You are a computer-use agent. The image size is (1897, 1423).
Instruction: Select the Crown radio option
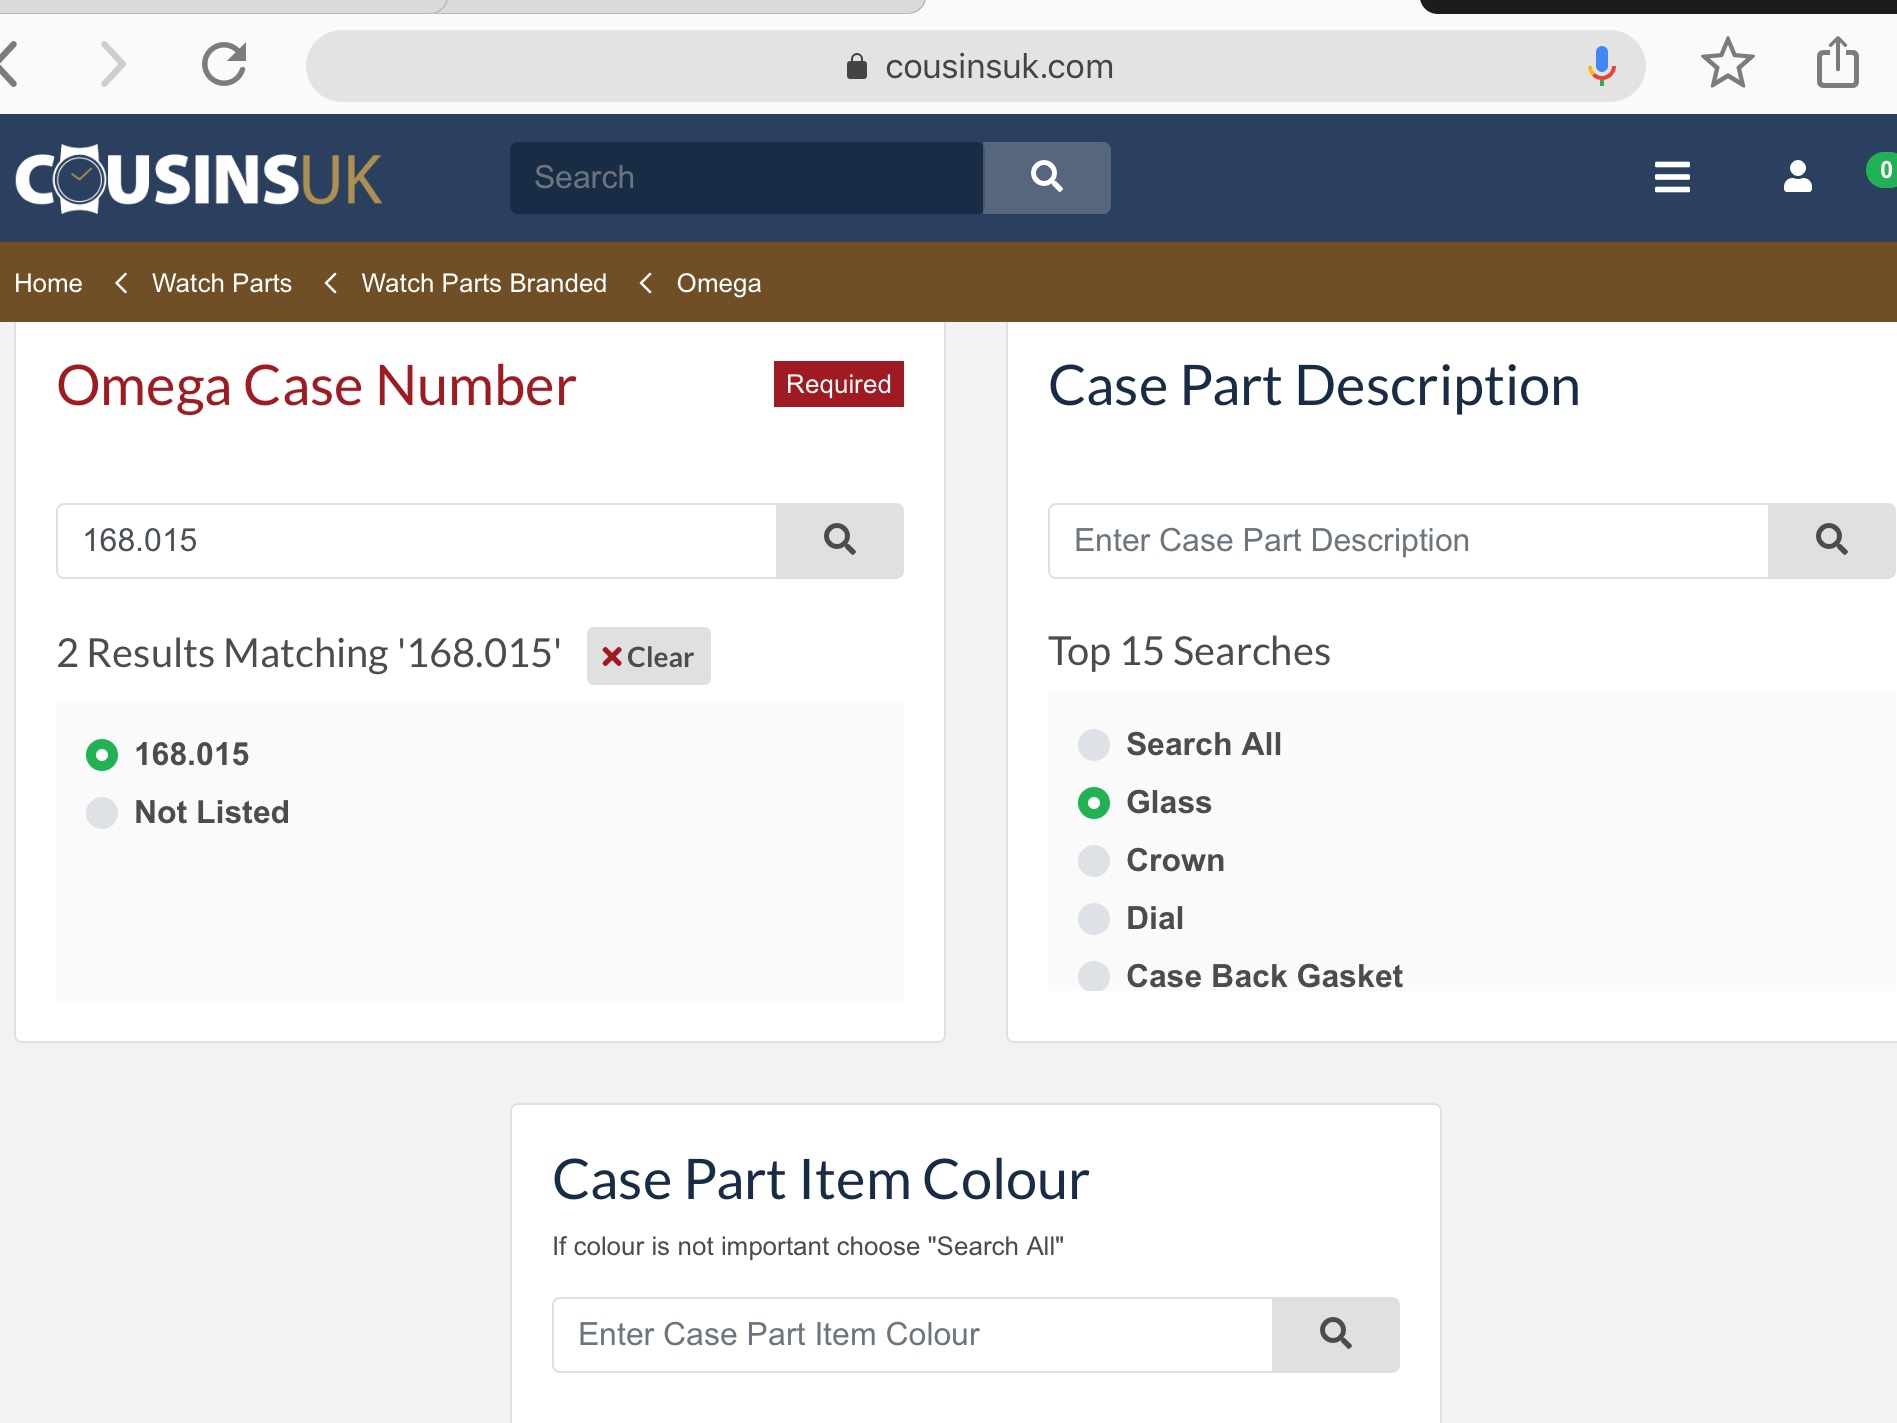[x=1094, y=860]
